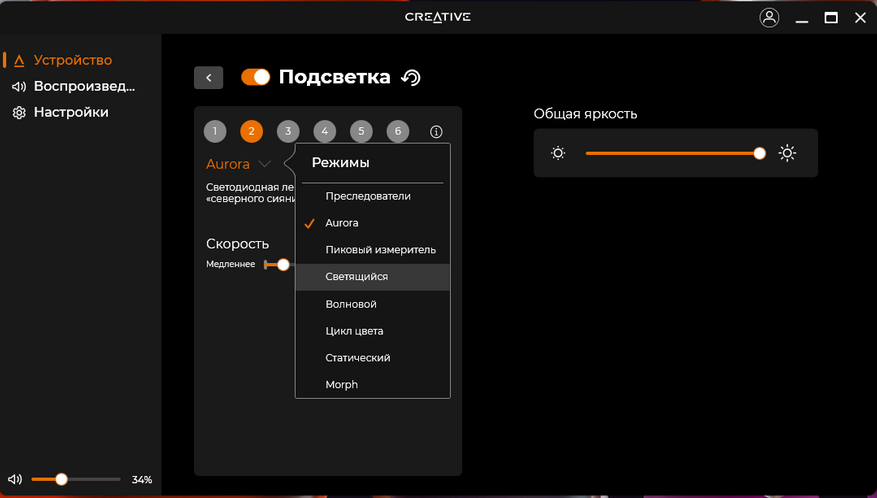Screen dimensions: 877x498
Task: Select lighting zone 6
Action: (x=398, y=131)
